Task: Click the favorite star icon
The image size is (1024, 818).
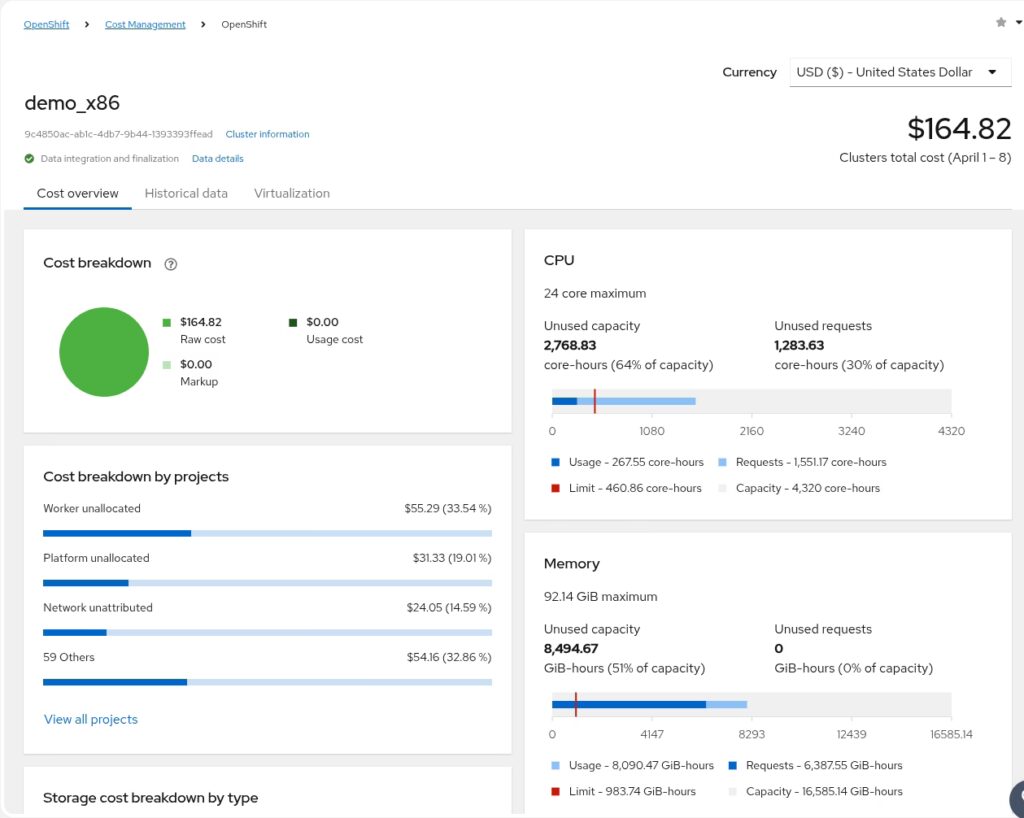Action: pyautogui.click(x=1001, y=22)
